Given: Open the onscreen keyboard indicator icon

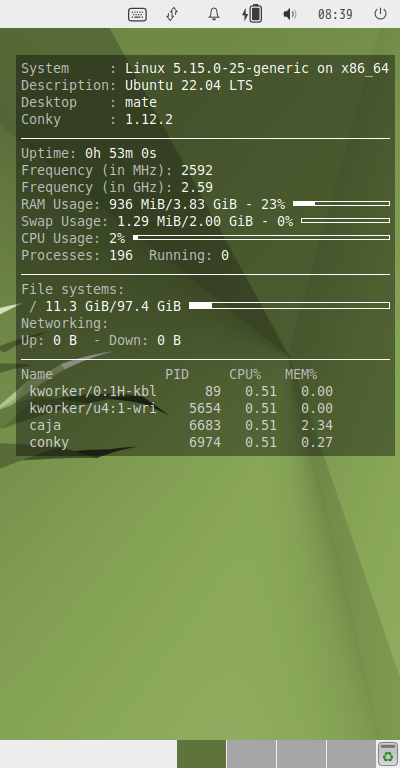Looking at the screenshot, I should point(137,14).
